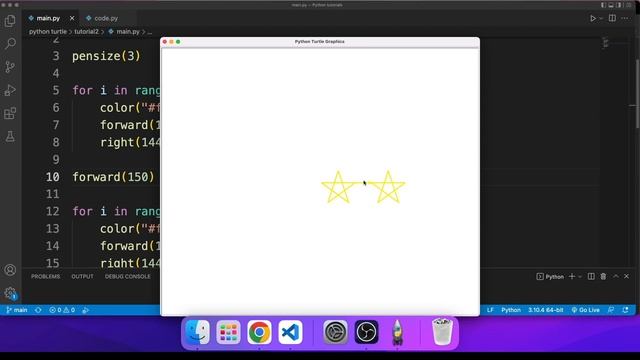
Task: Open the Extensions view
Action: point(10,113)
